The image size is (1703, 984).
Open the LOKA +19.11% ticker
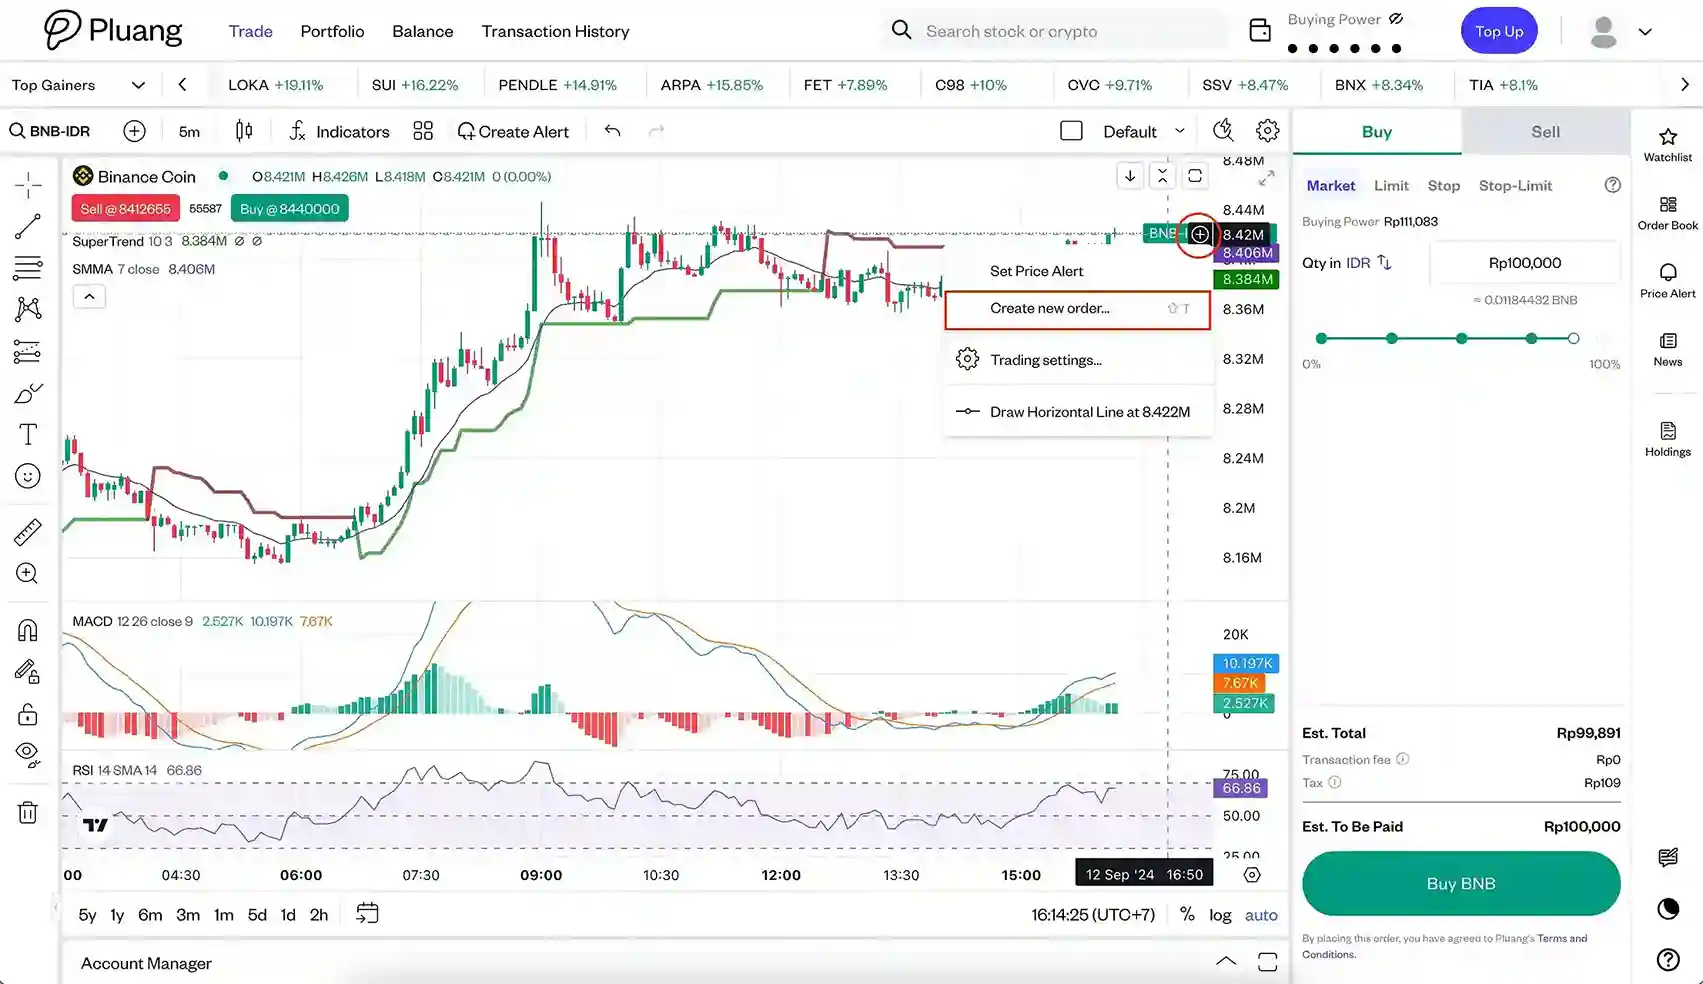(x=275, y=85)
